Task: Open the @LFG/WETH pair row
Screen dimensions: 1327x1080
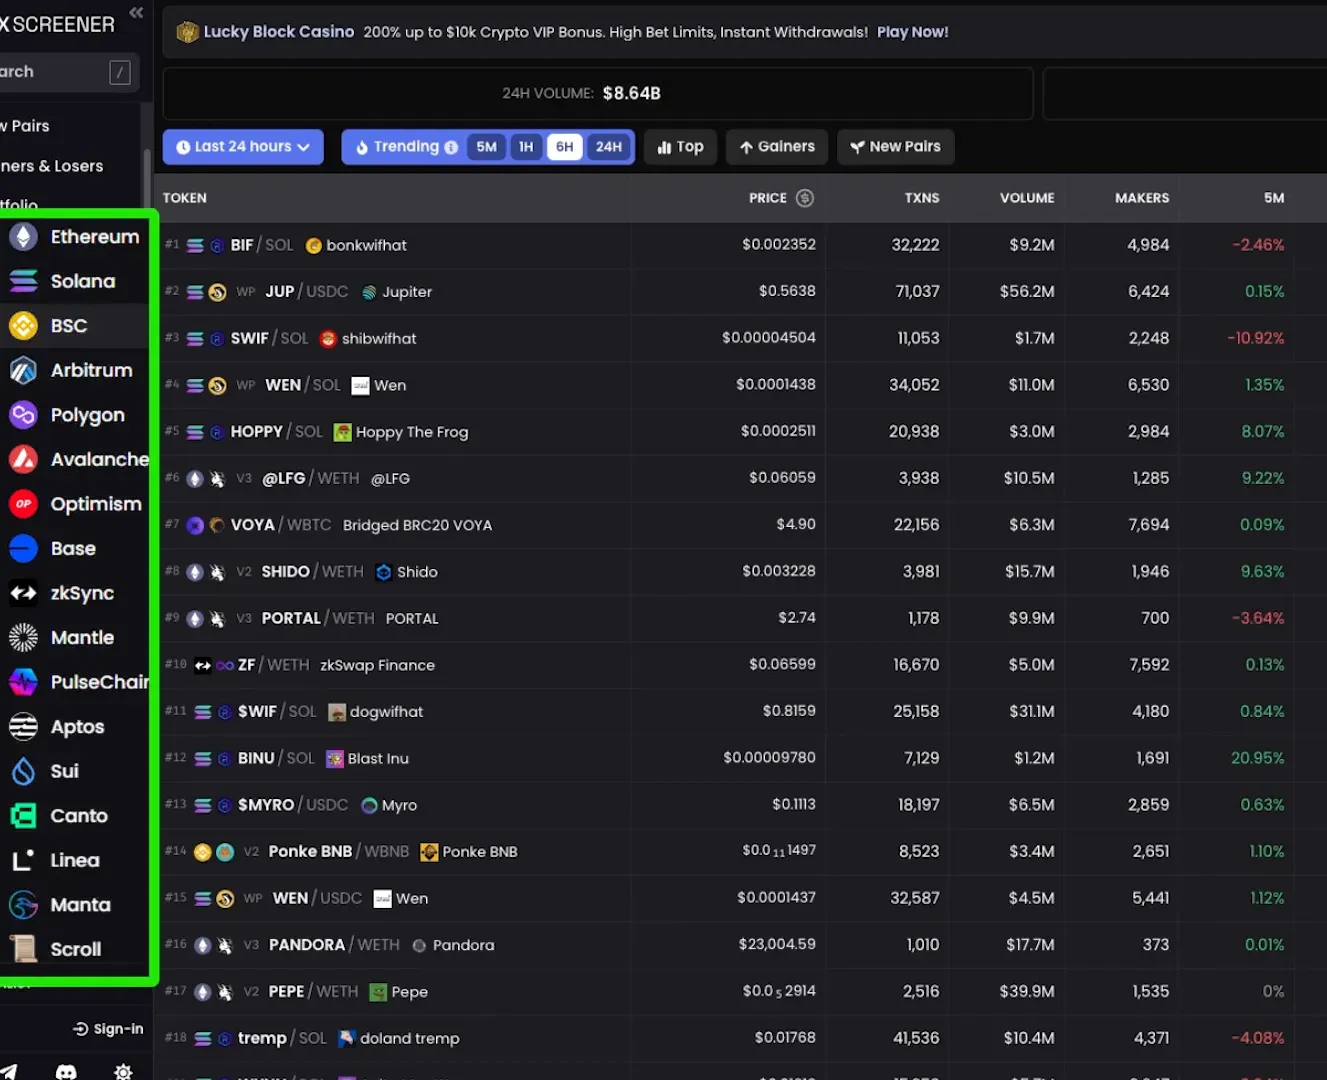Action: pyautogui.click(x=740, y=478)
